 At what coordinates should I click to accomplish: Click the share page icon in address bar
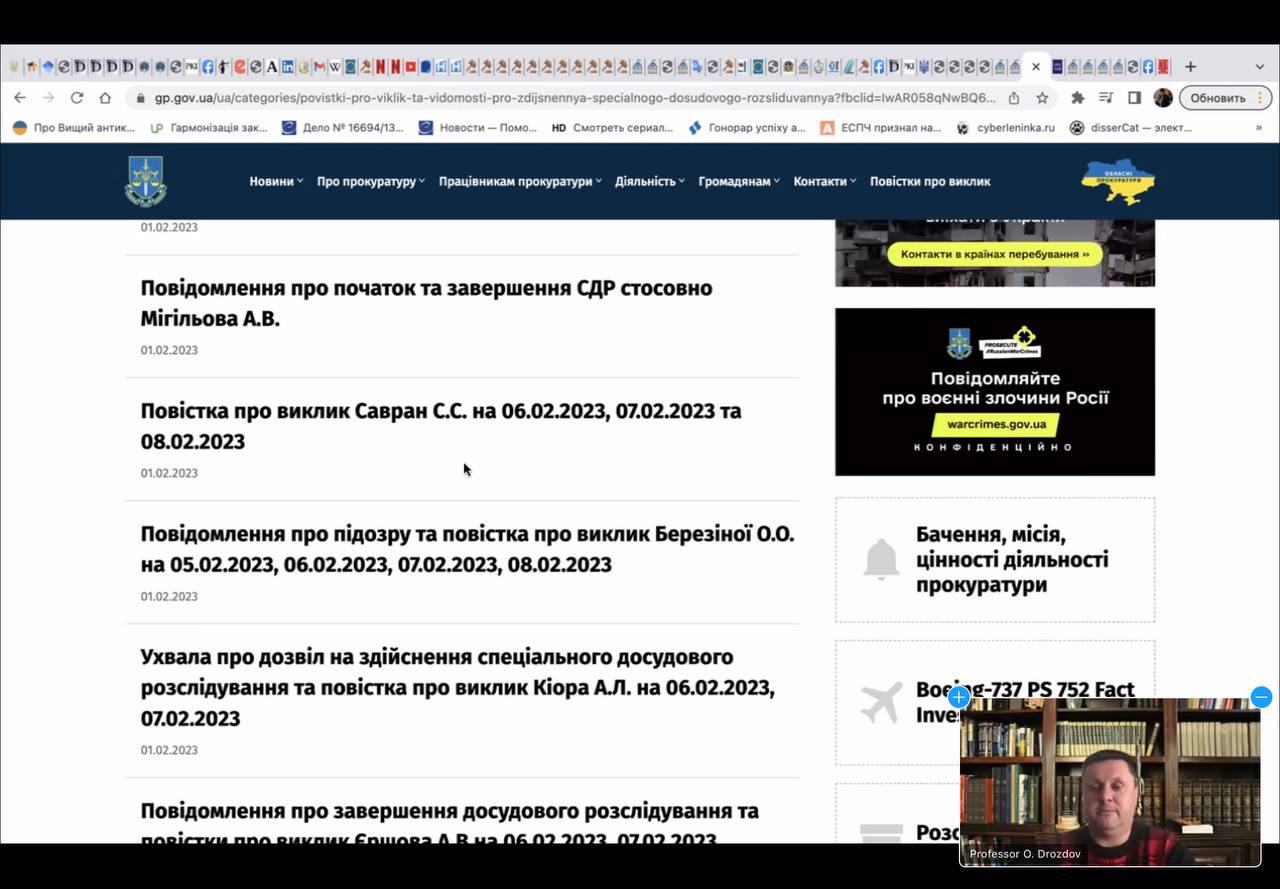tap(1014, 98)
